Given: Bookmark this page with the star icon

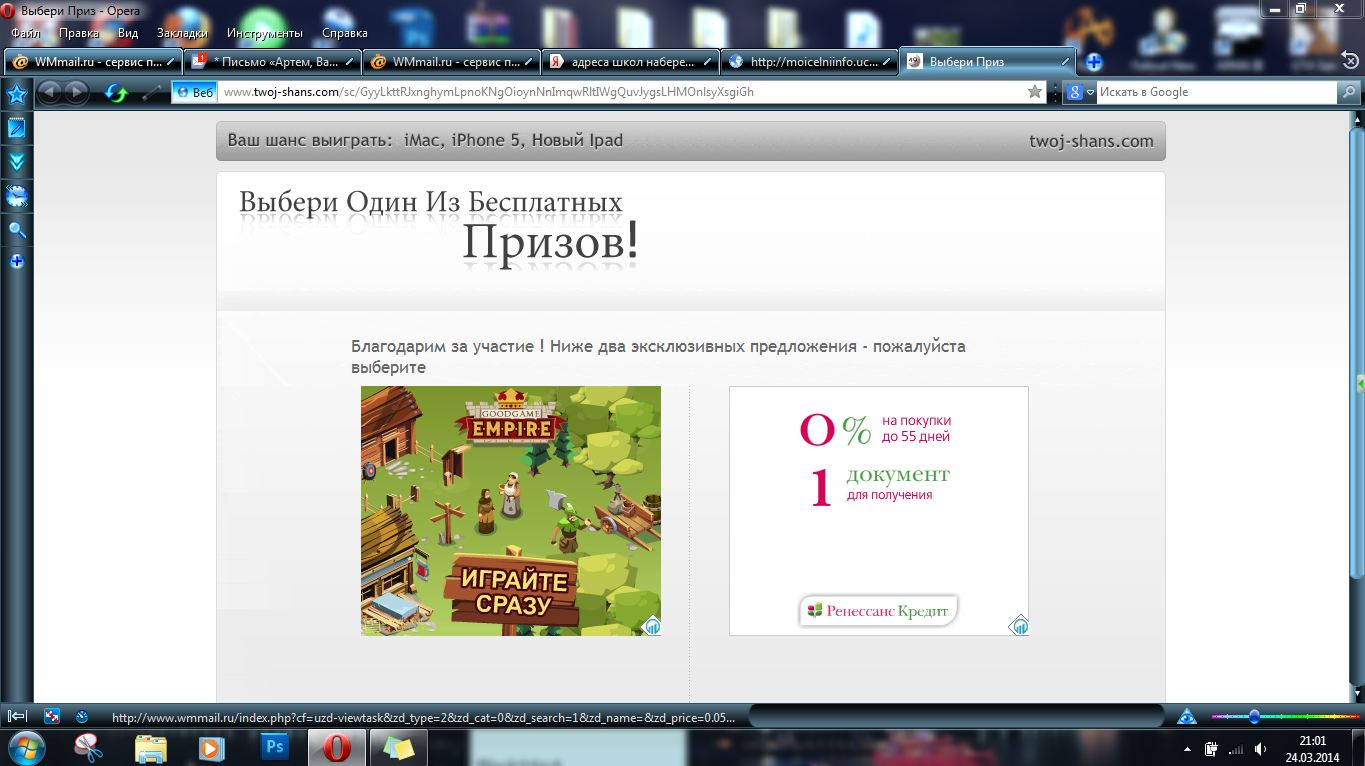Looking at the screenshot, I should click(1035, 92).
